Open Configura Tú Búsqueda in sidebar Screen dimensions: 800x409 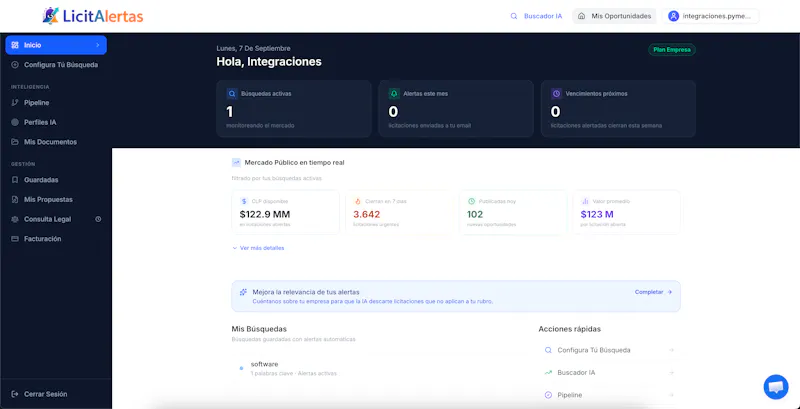56,65
